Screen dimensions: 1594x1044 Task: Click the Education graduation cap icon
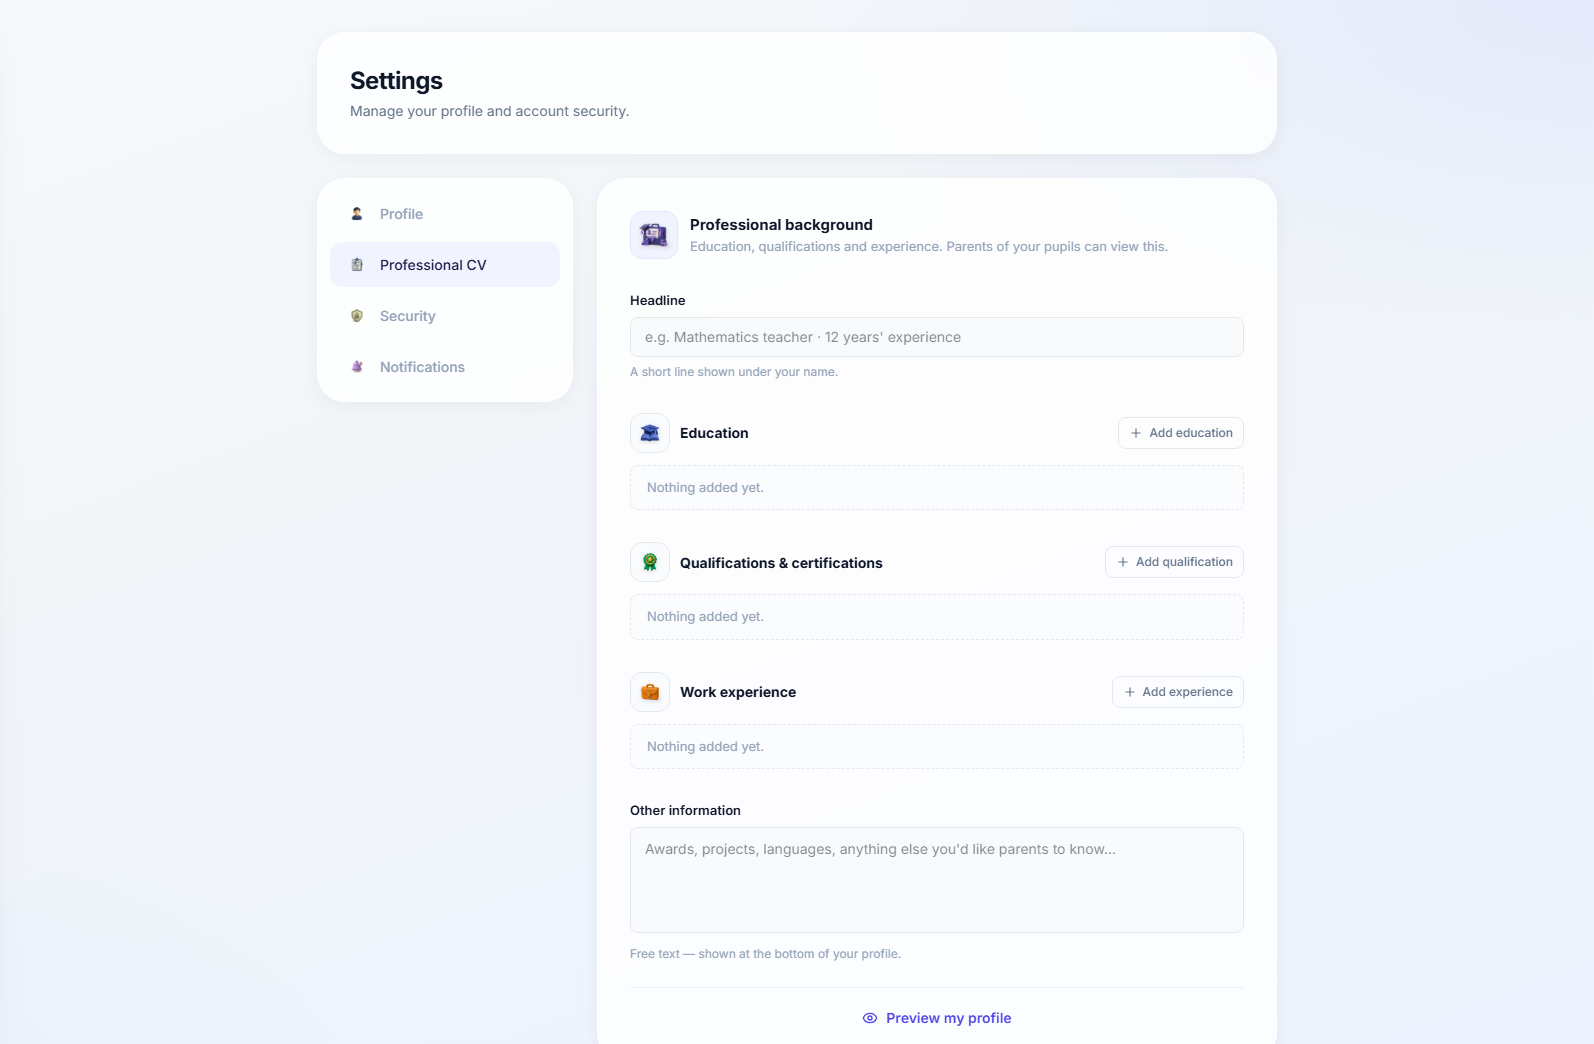[650, 433]
